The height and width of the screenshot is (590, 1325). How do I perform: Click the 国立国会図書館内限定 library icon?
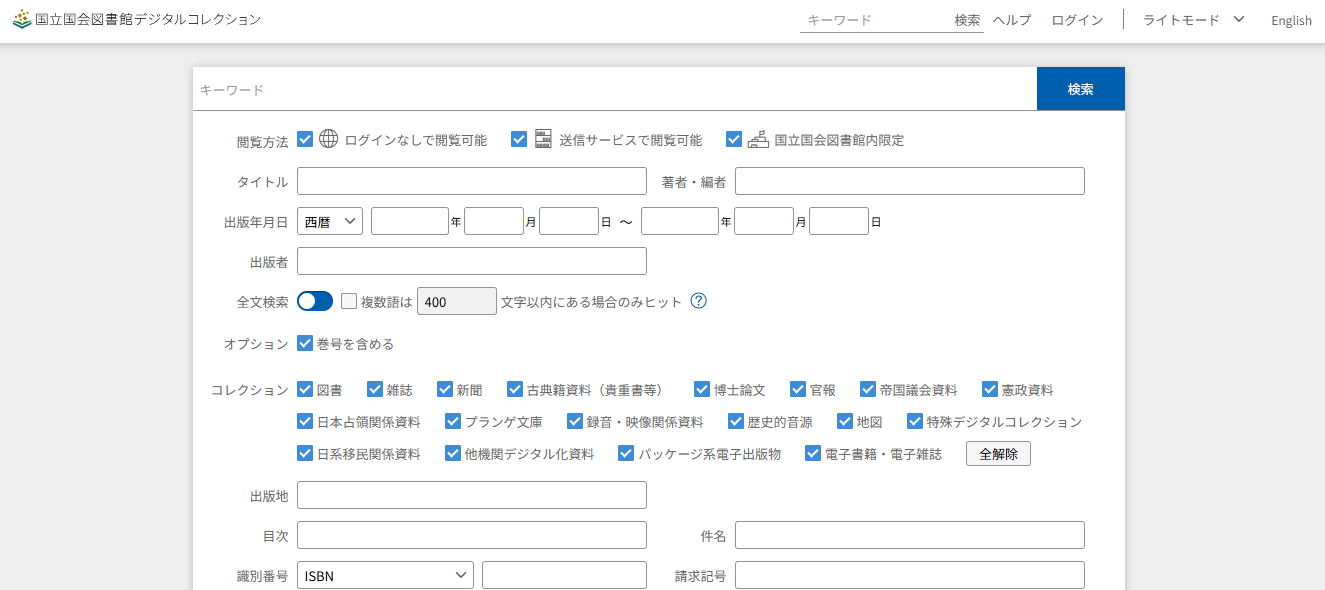[758, 139]
